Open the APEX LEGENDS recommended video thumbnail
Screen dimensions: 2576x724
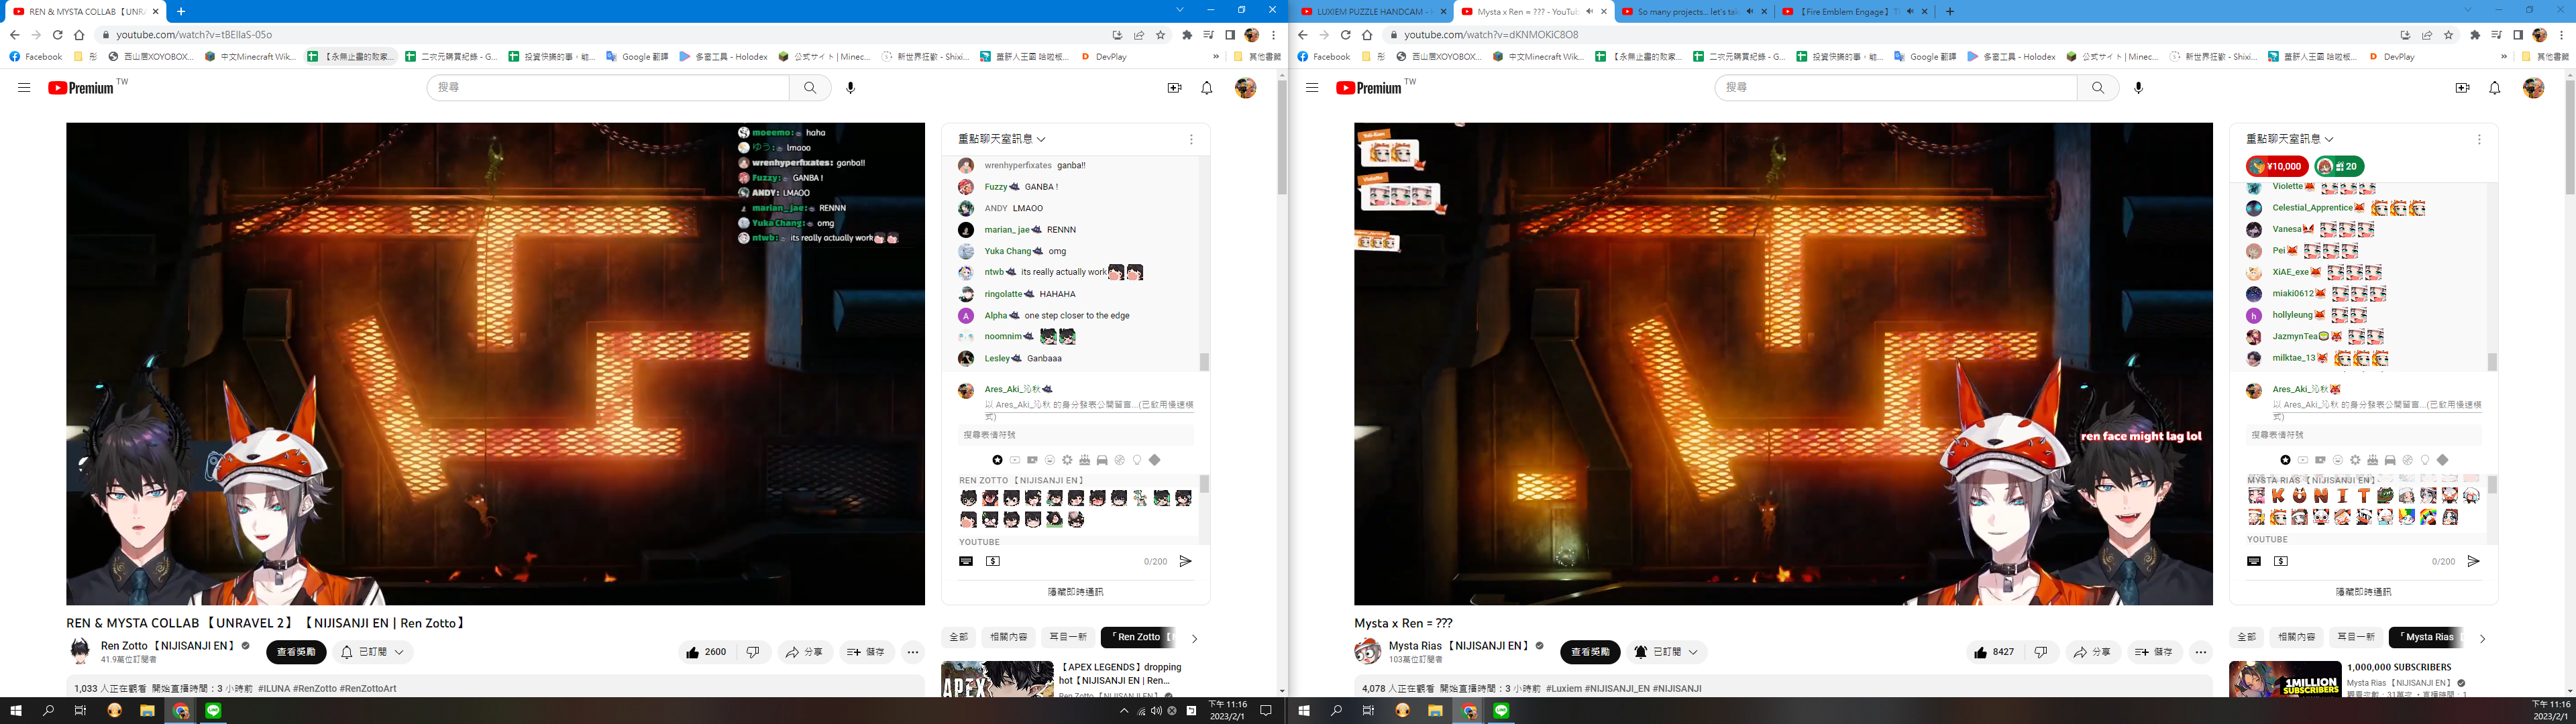[x=997, y=679]
